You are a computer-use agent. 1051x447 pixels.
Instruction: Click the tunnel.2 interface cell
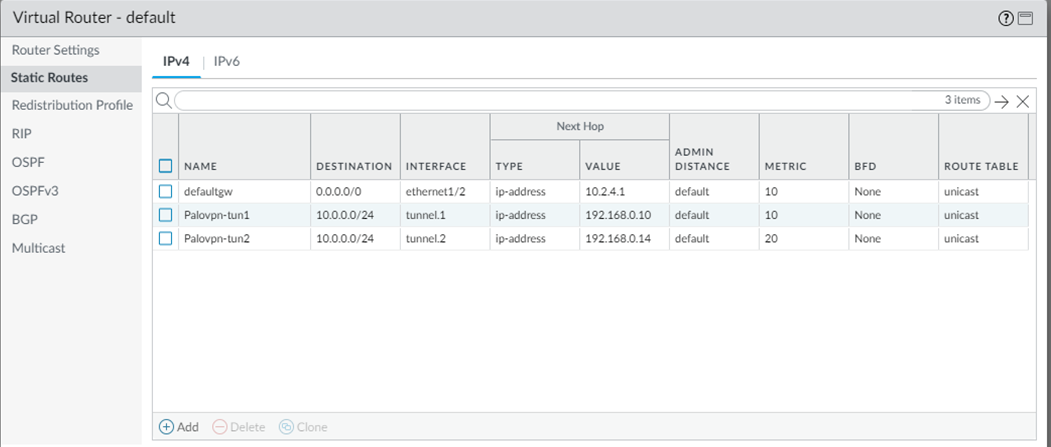(x=424, y=239)
